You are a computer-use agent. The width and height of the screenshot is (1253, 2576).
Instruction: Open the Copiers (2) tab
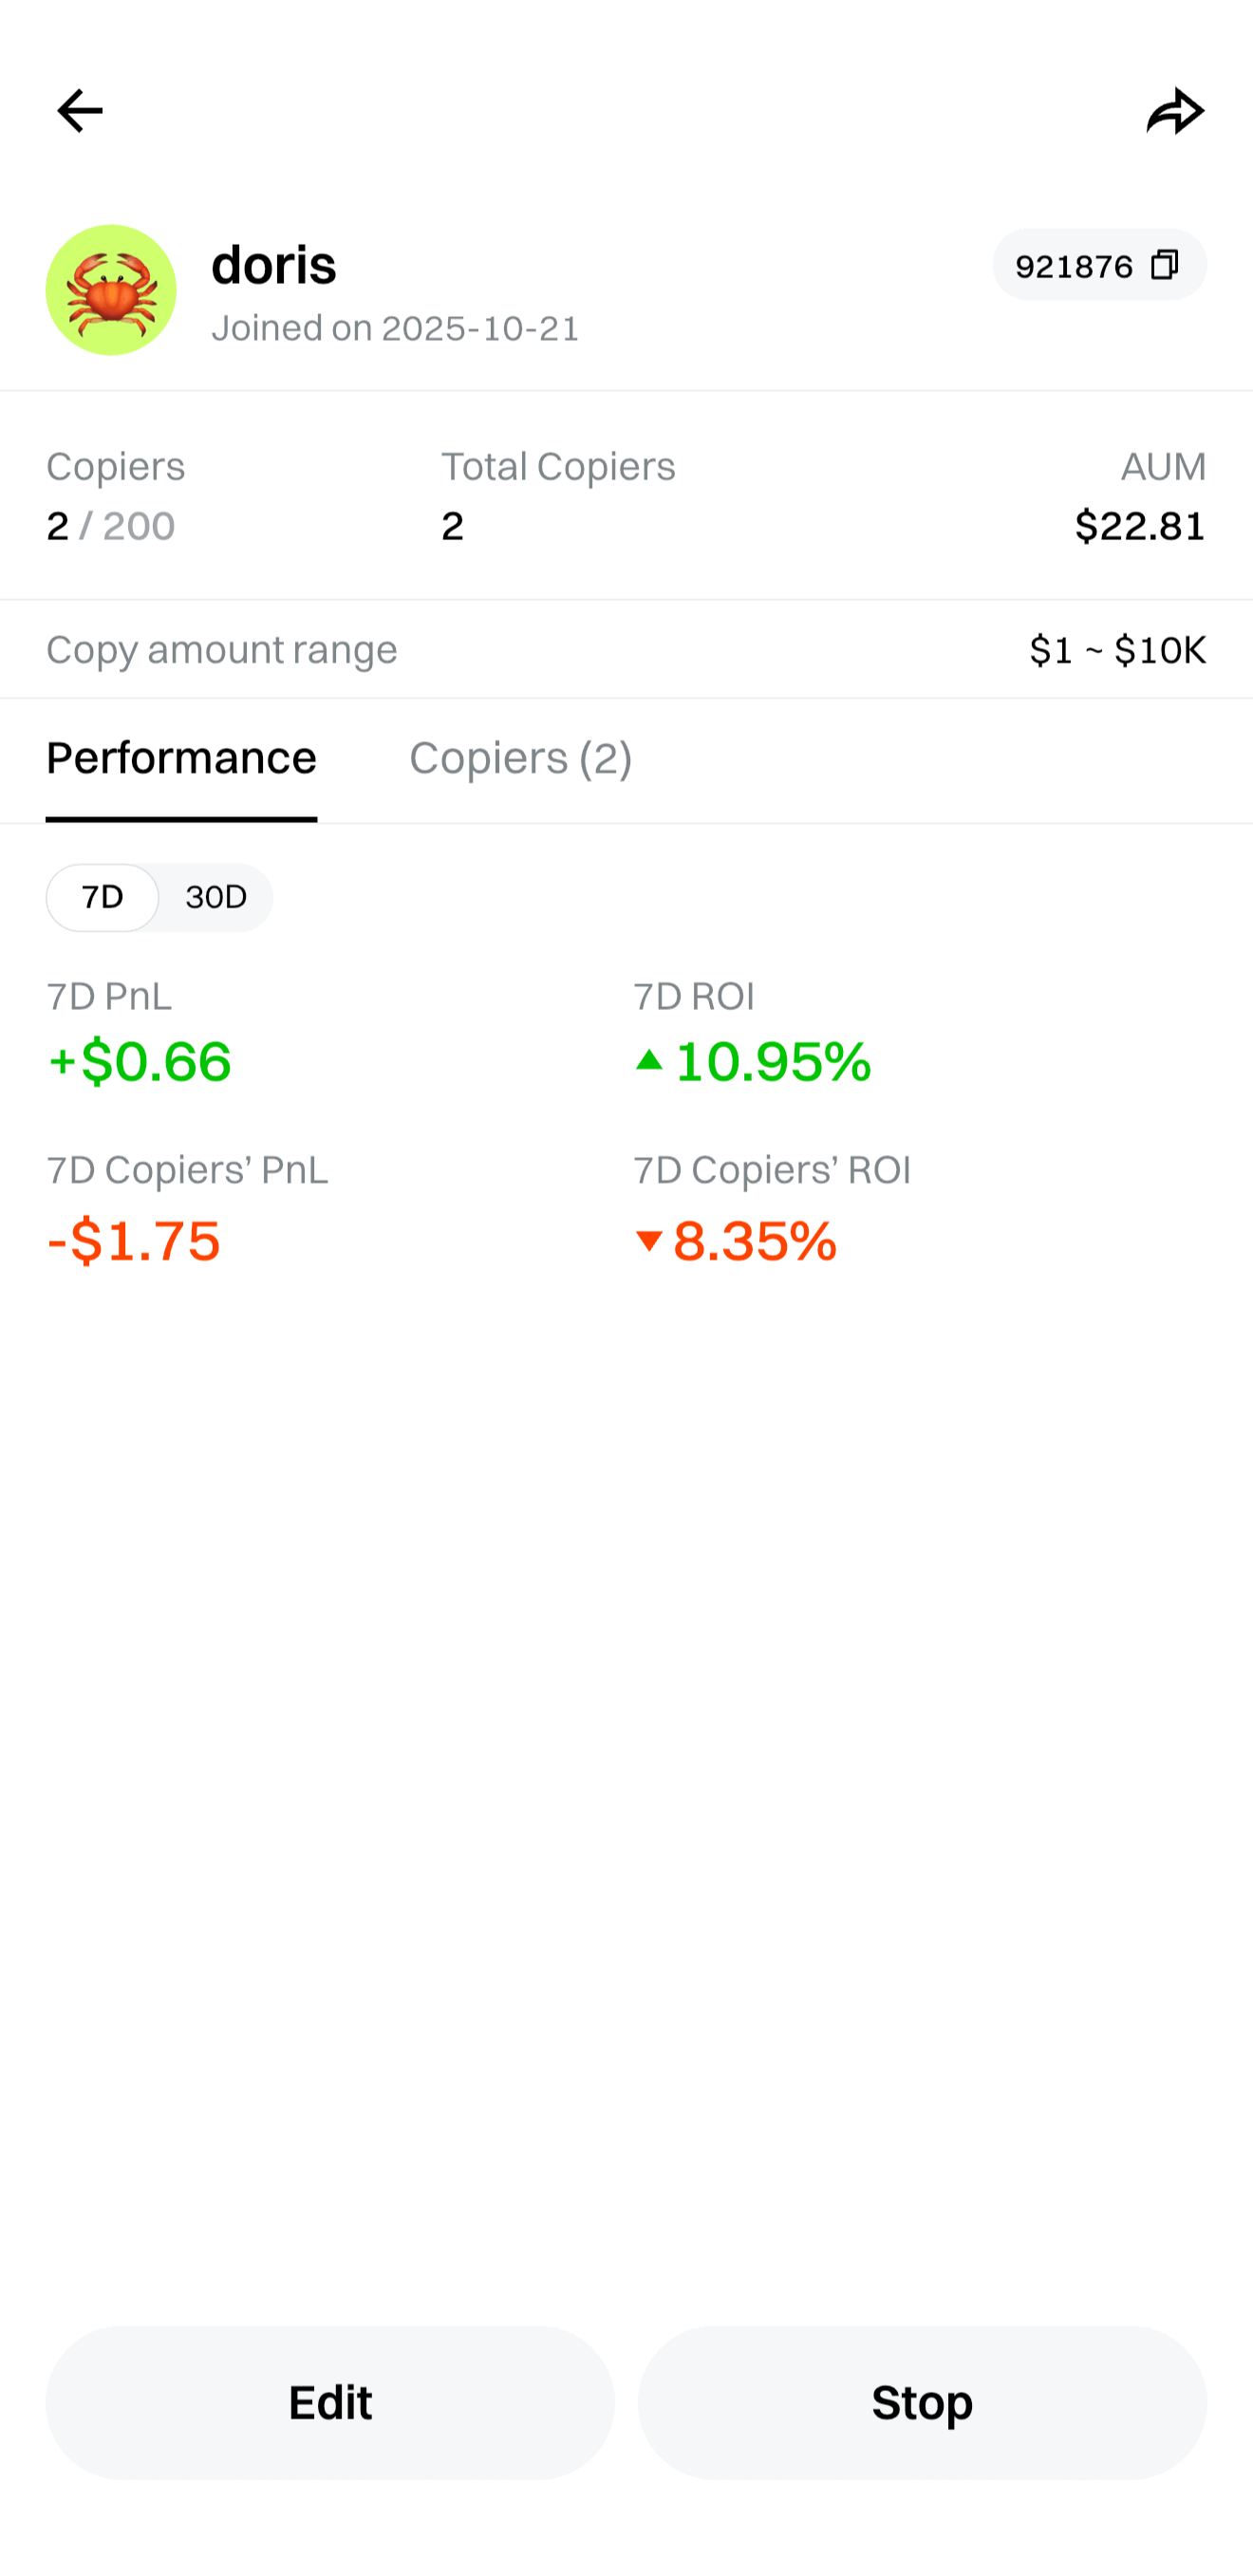pos(520,759)
